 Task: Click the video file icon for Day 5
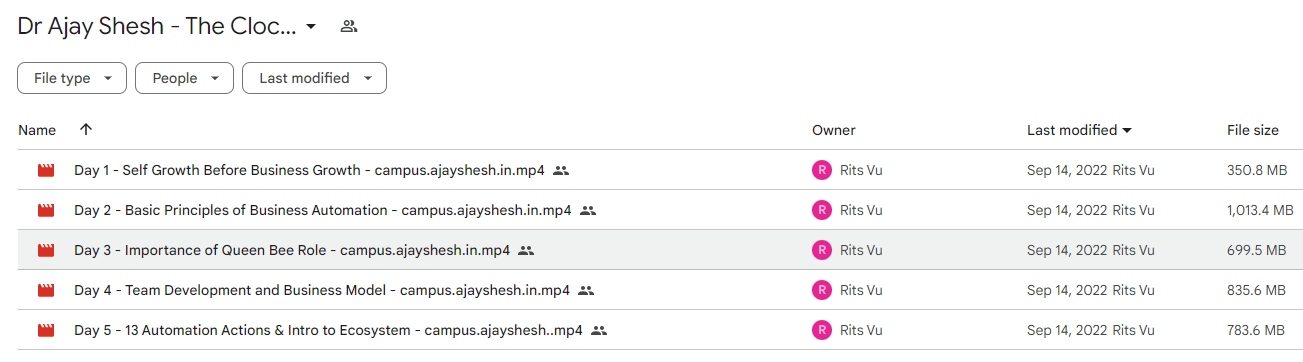[x=45, y=330]
